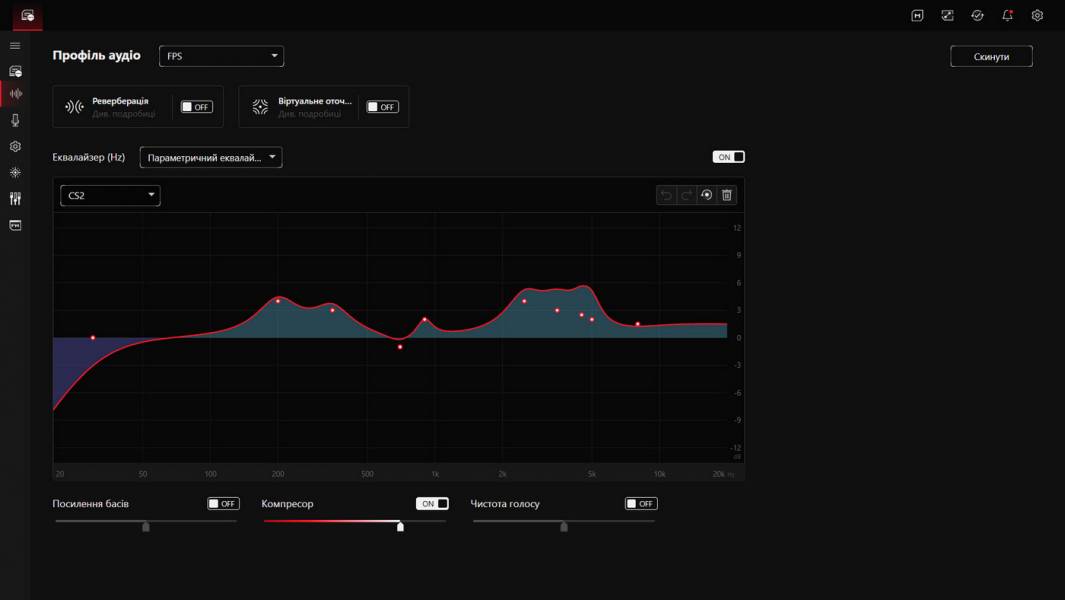Image resolution: width=1065 pixels, height=600 pixels.
Task: Open the microphone settings in sidebar
Action: pos(15,120)
